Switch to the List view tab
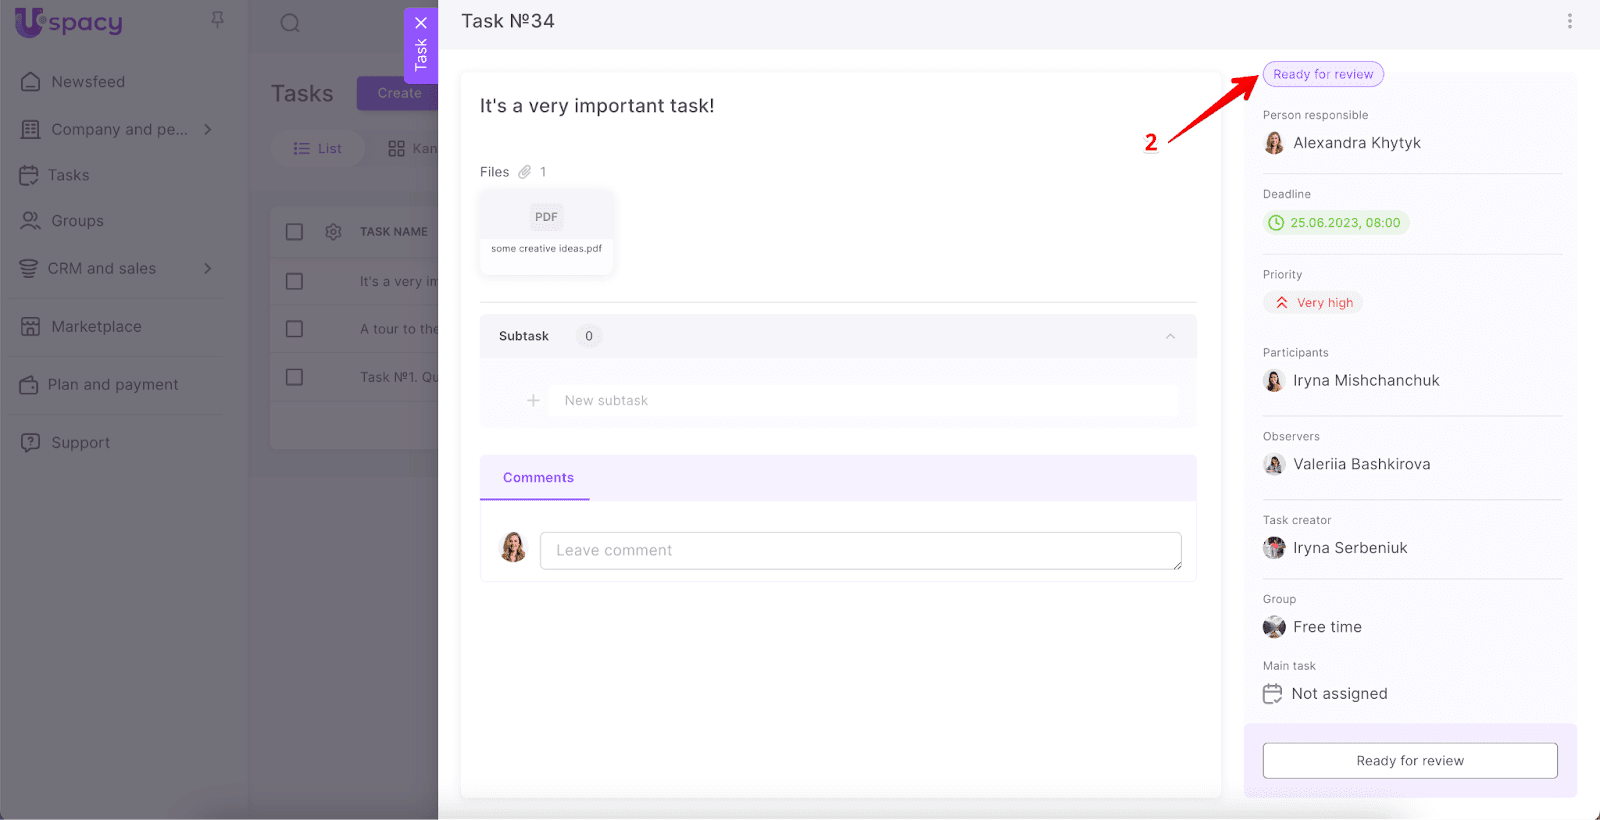The image size is (1600, 820). tap(317, 149)
